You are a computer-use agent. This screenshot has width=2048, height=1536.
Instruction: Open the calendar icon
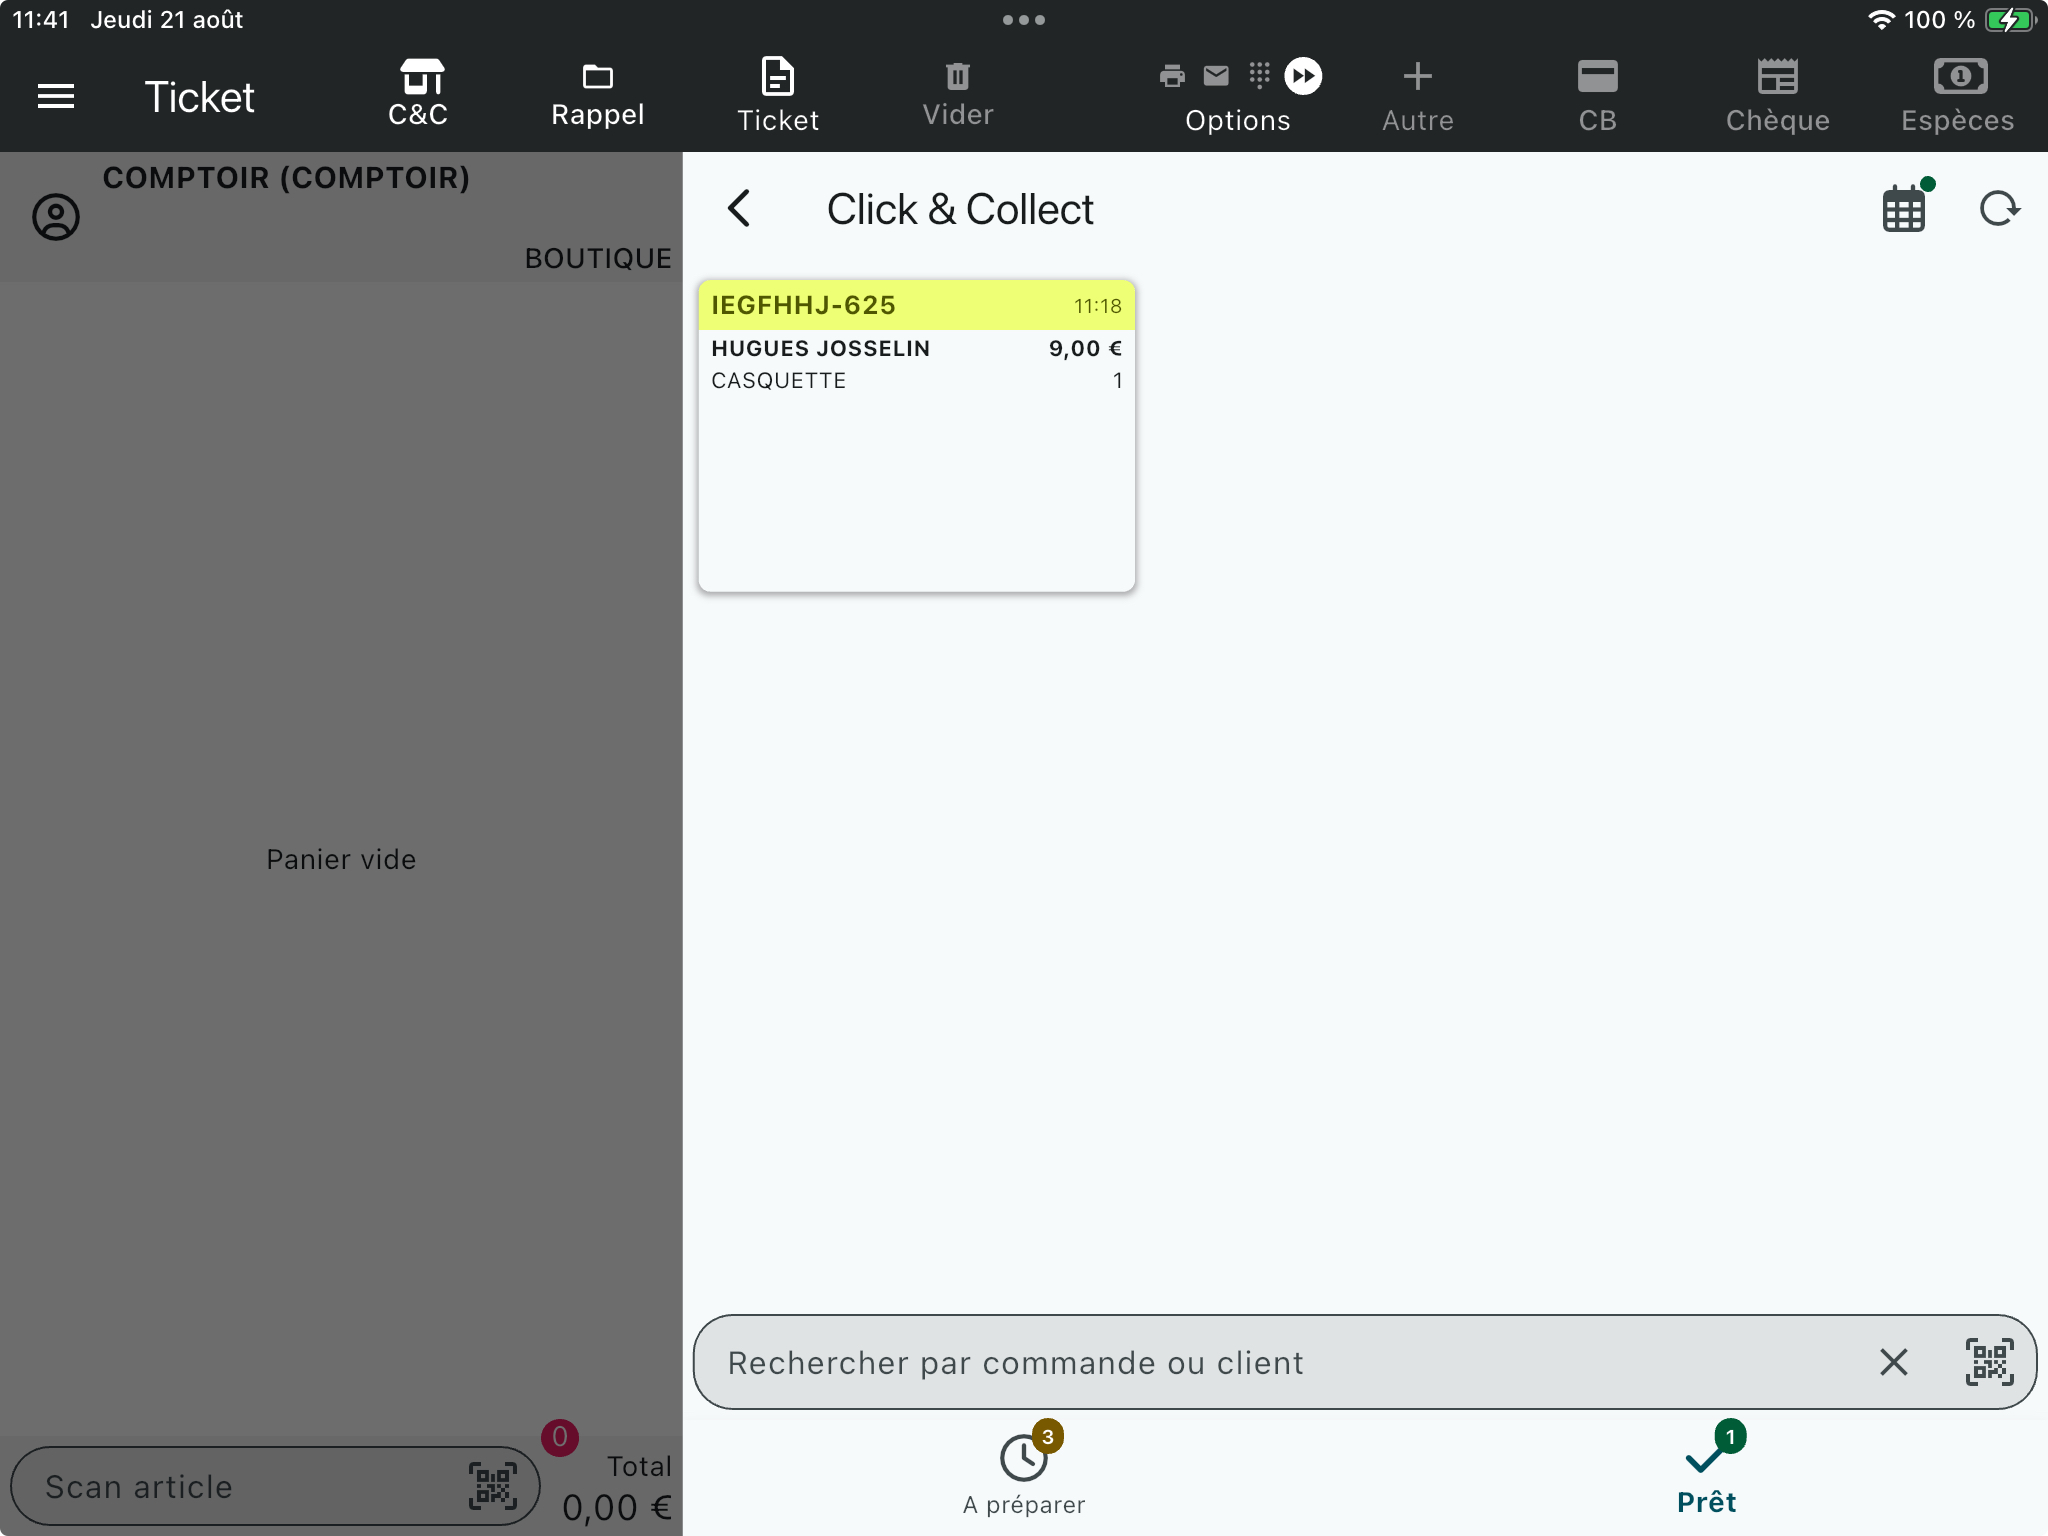pyautogui.click(x=1903, y=210)
